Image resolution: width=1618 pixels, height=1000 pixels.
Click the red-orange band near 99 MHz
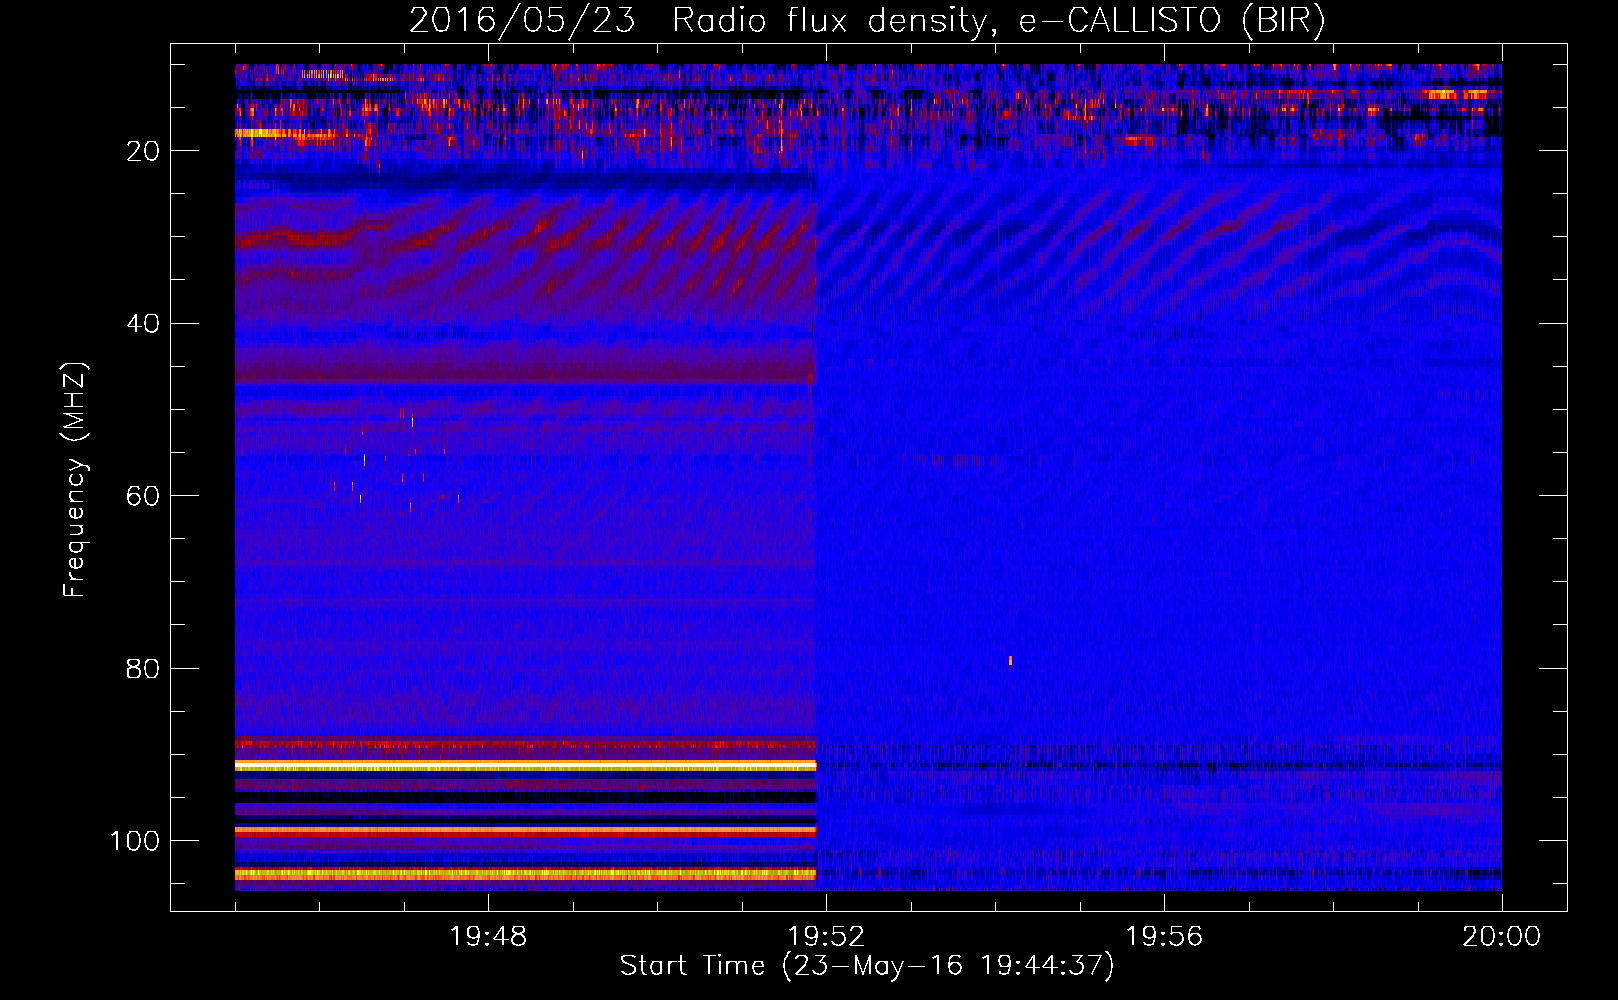(x=526, y=830)
